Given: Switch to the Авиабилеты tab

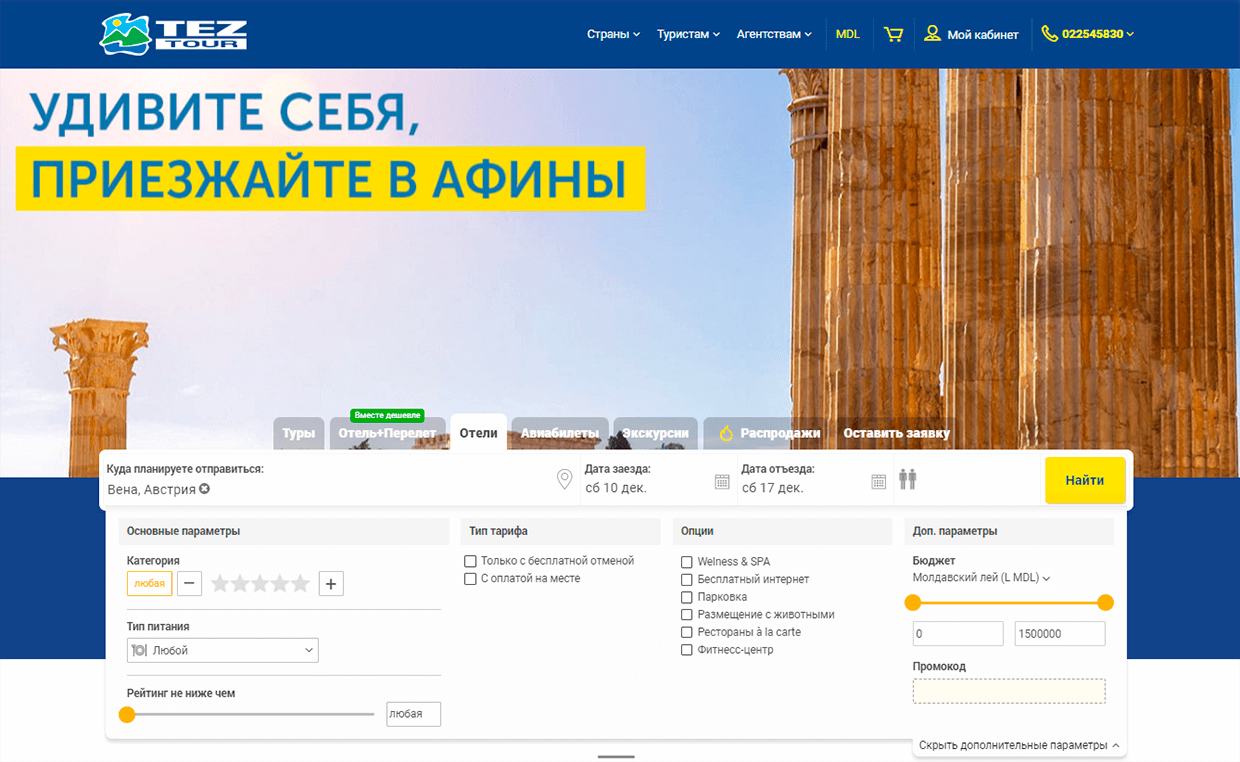Looking at the screenshot, I should coord(560,433).
